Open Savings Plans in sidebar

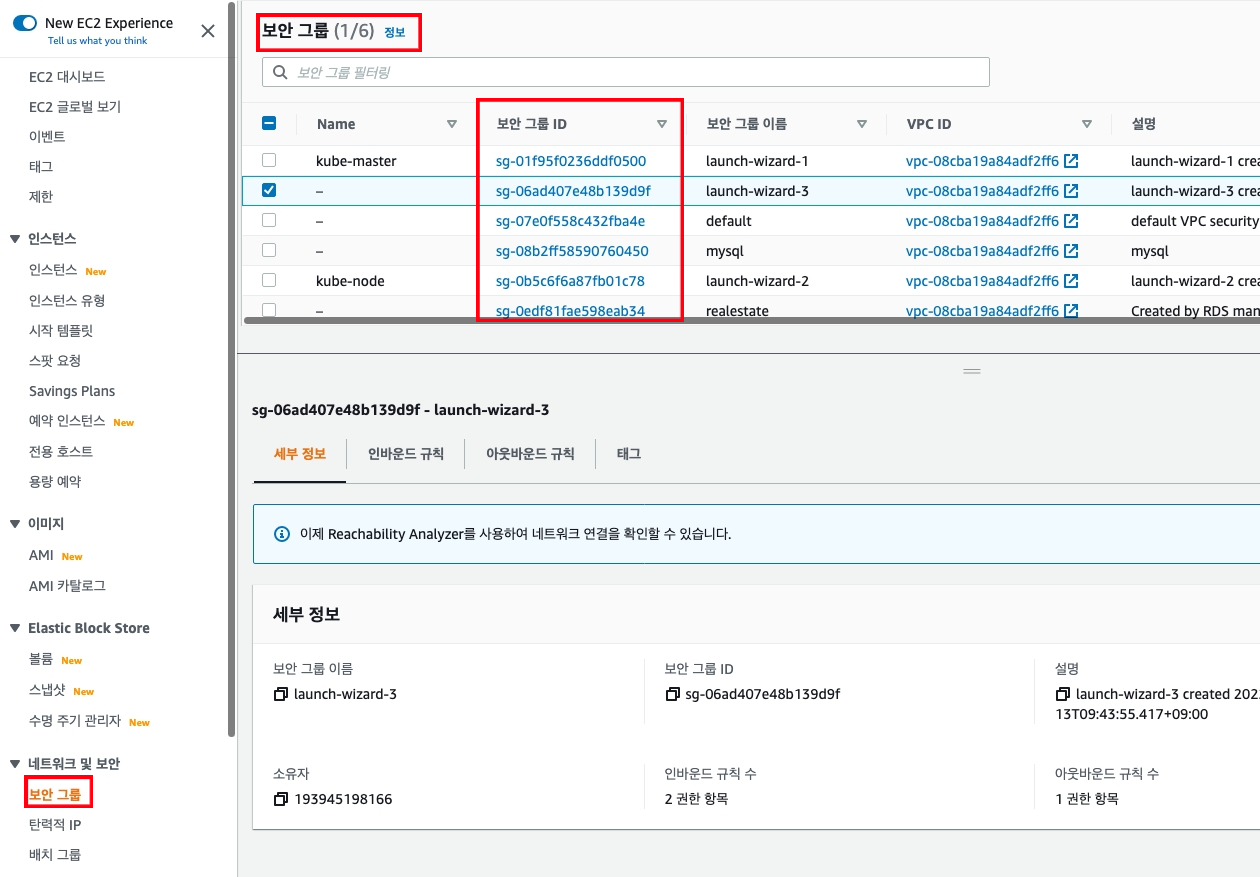pos(72,391)
